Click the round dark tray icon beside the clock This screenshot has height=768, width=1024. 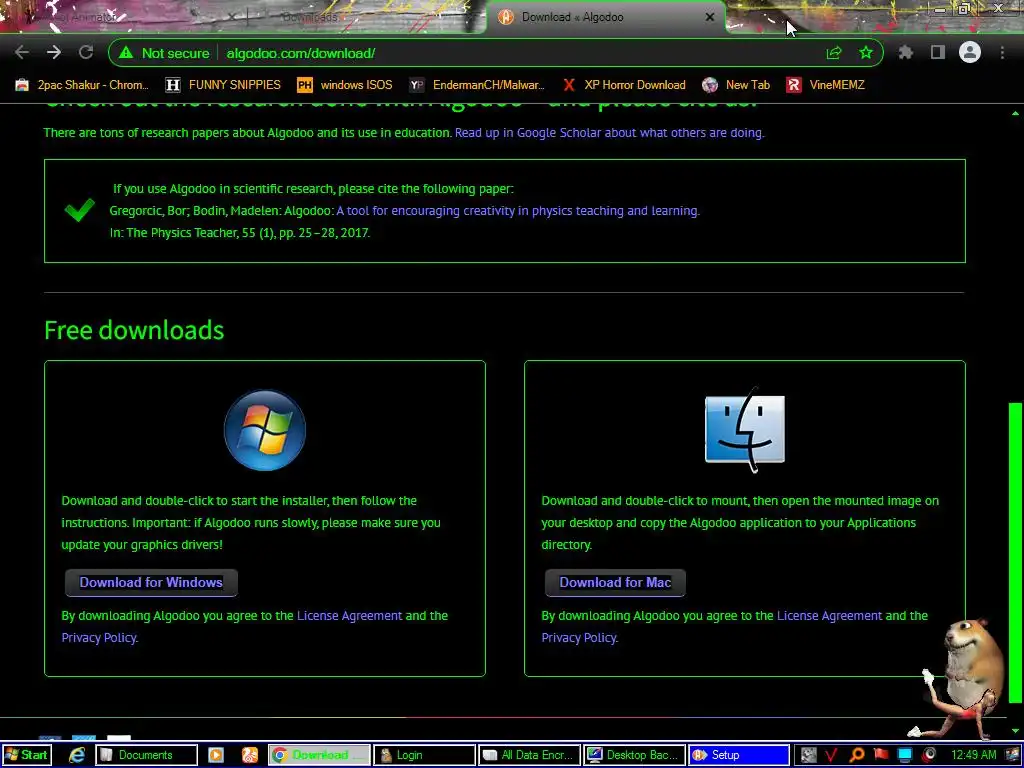(x=930, y=755)
